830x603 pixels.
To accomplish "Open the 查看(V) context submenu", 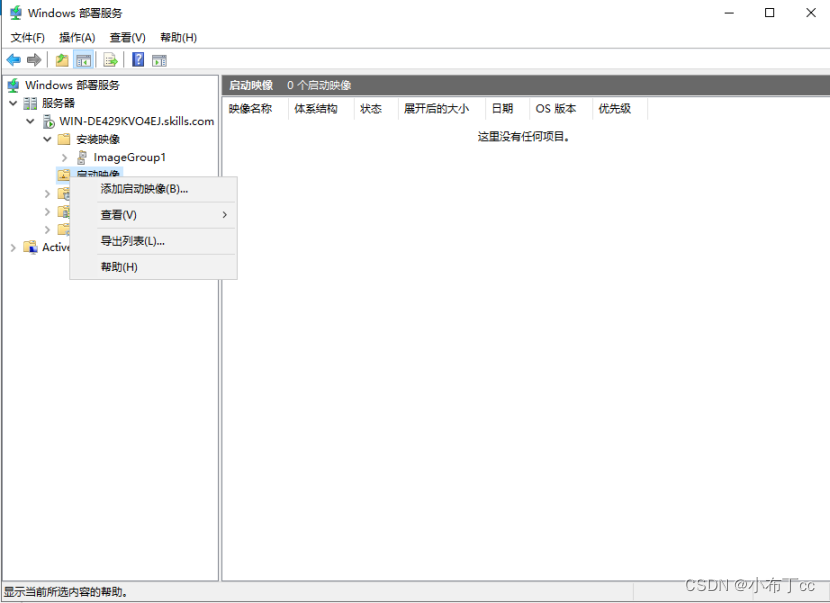I will tap(154, 215).
